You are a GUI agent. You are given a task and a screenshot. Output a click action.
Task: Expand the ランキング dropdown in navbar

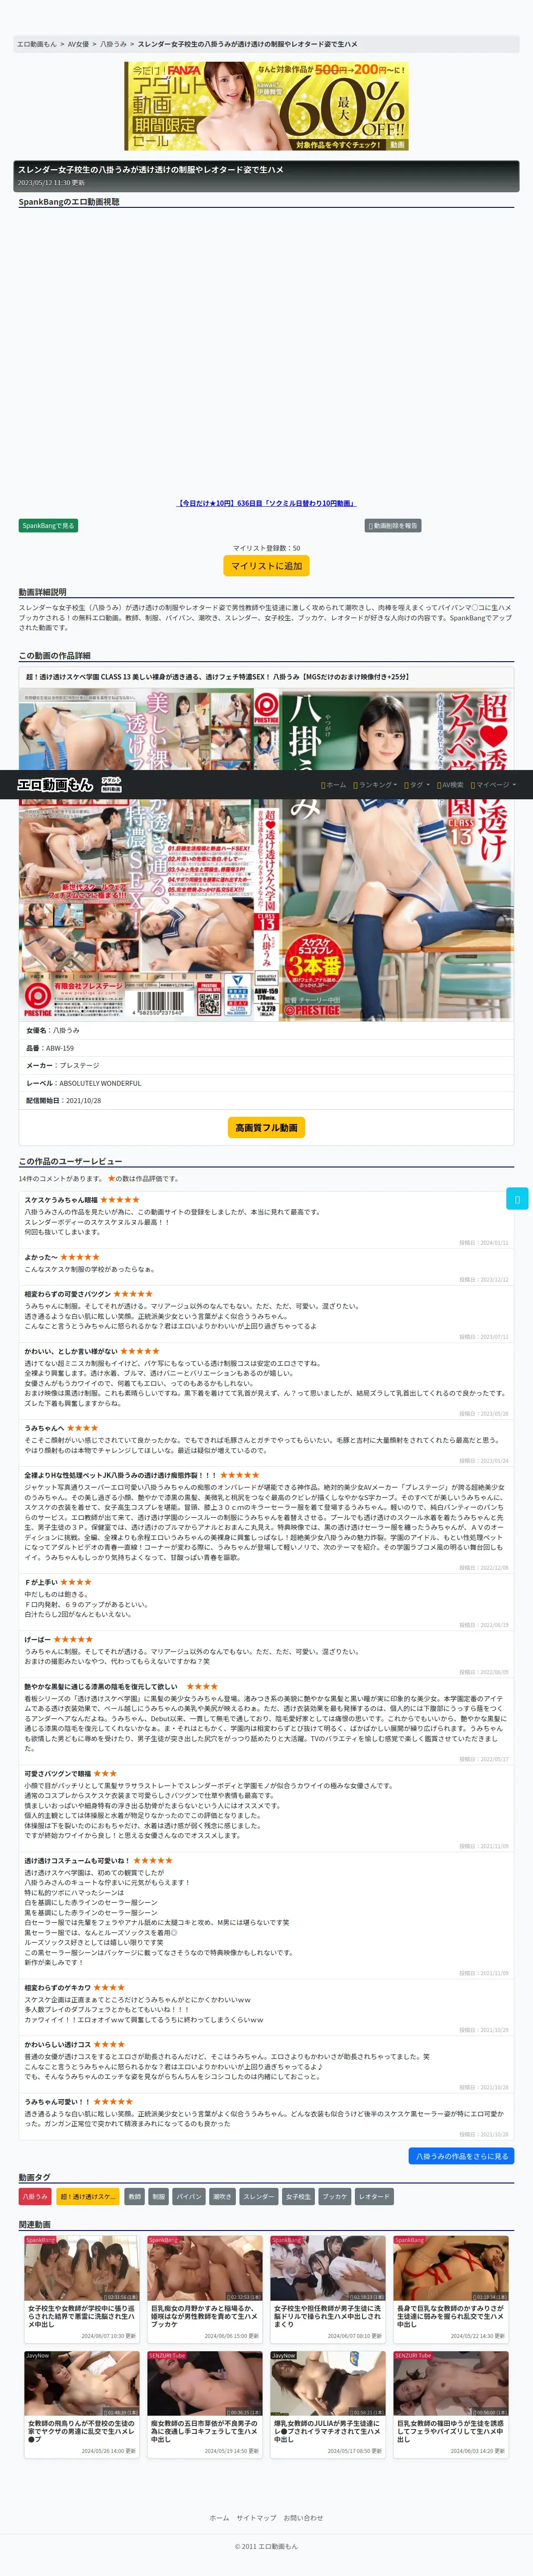[x=375, y=785]
